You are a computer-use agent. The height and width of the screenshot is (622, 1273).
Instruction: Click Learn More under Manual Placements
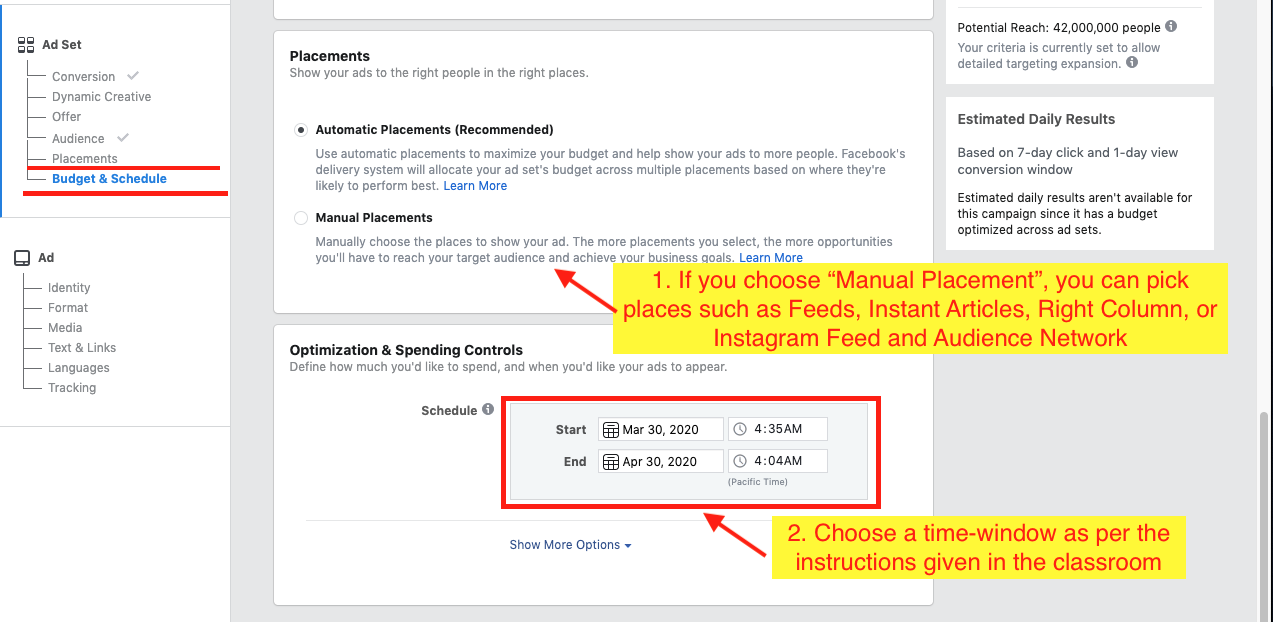coord(771,258)
